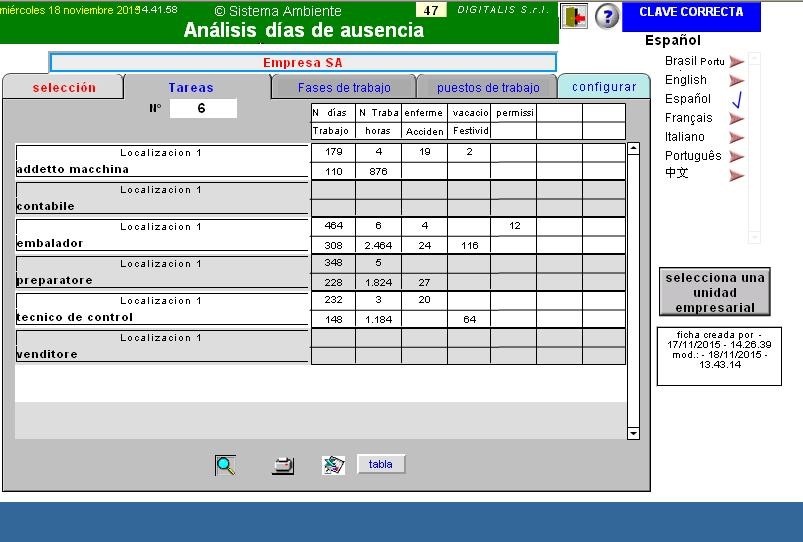Switch to the selección tab
The image size is (803, 542).
pyautogui.click(x=64, y=88)
